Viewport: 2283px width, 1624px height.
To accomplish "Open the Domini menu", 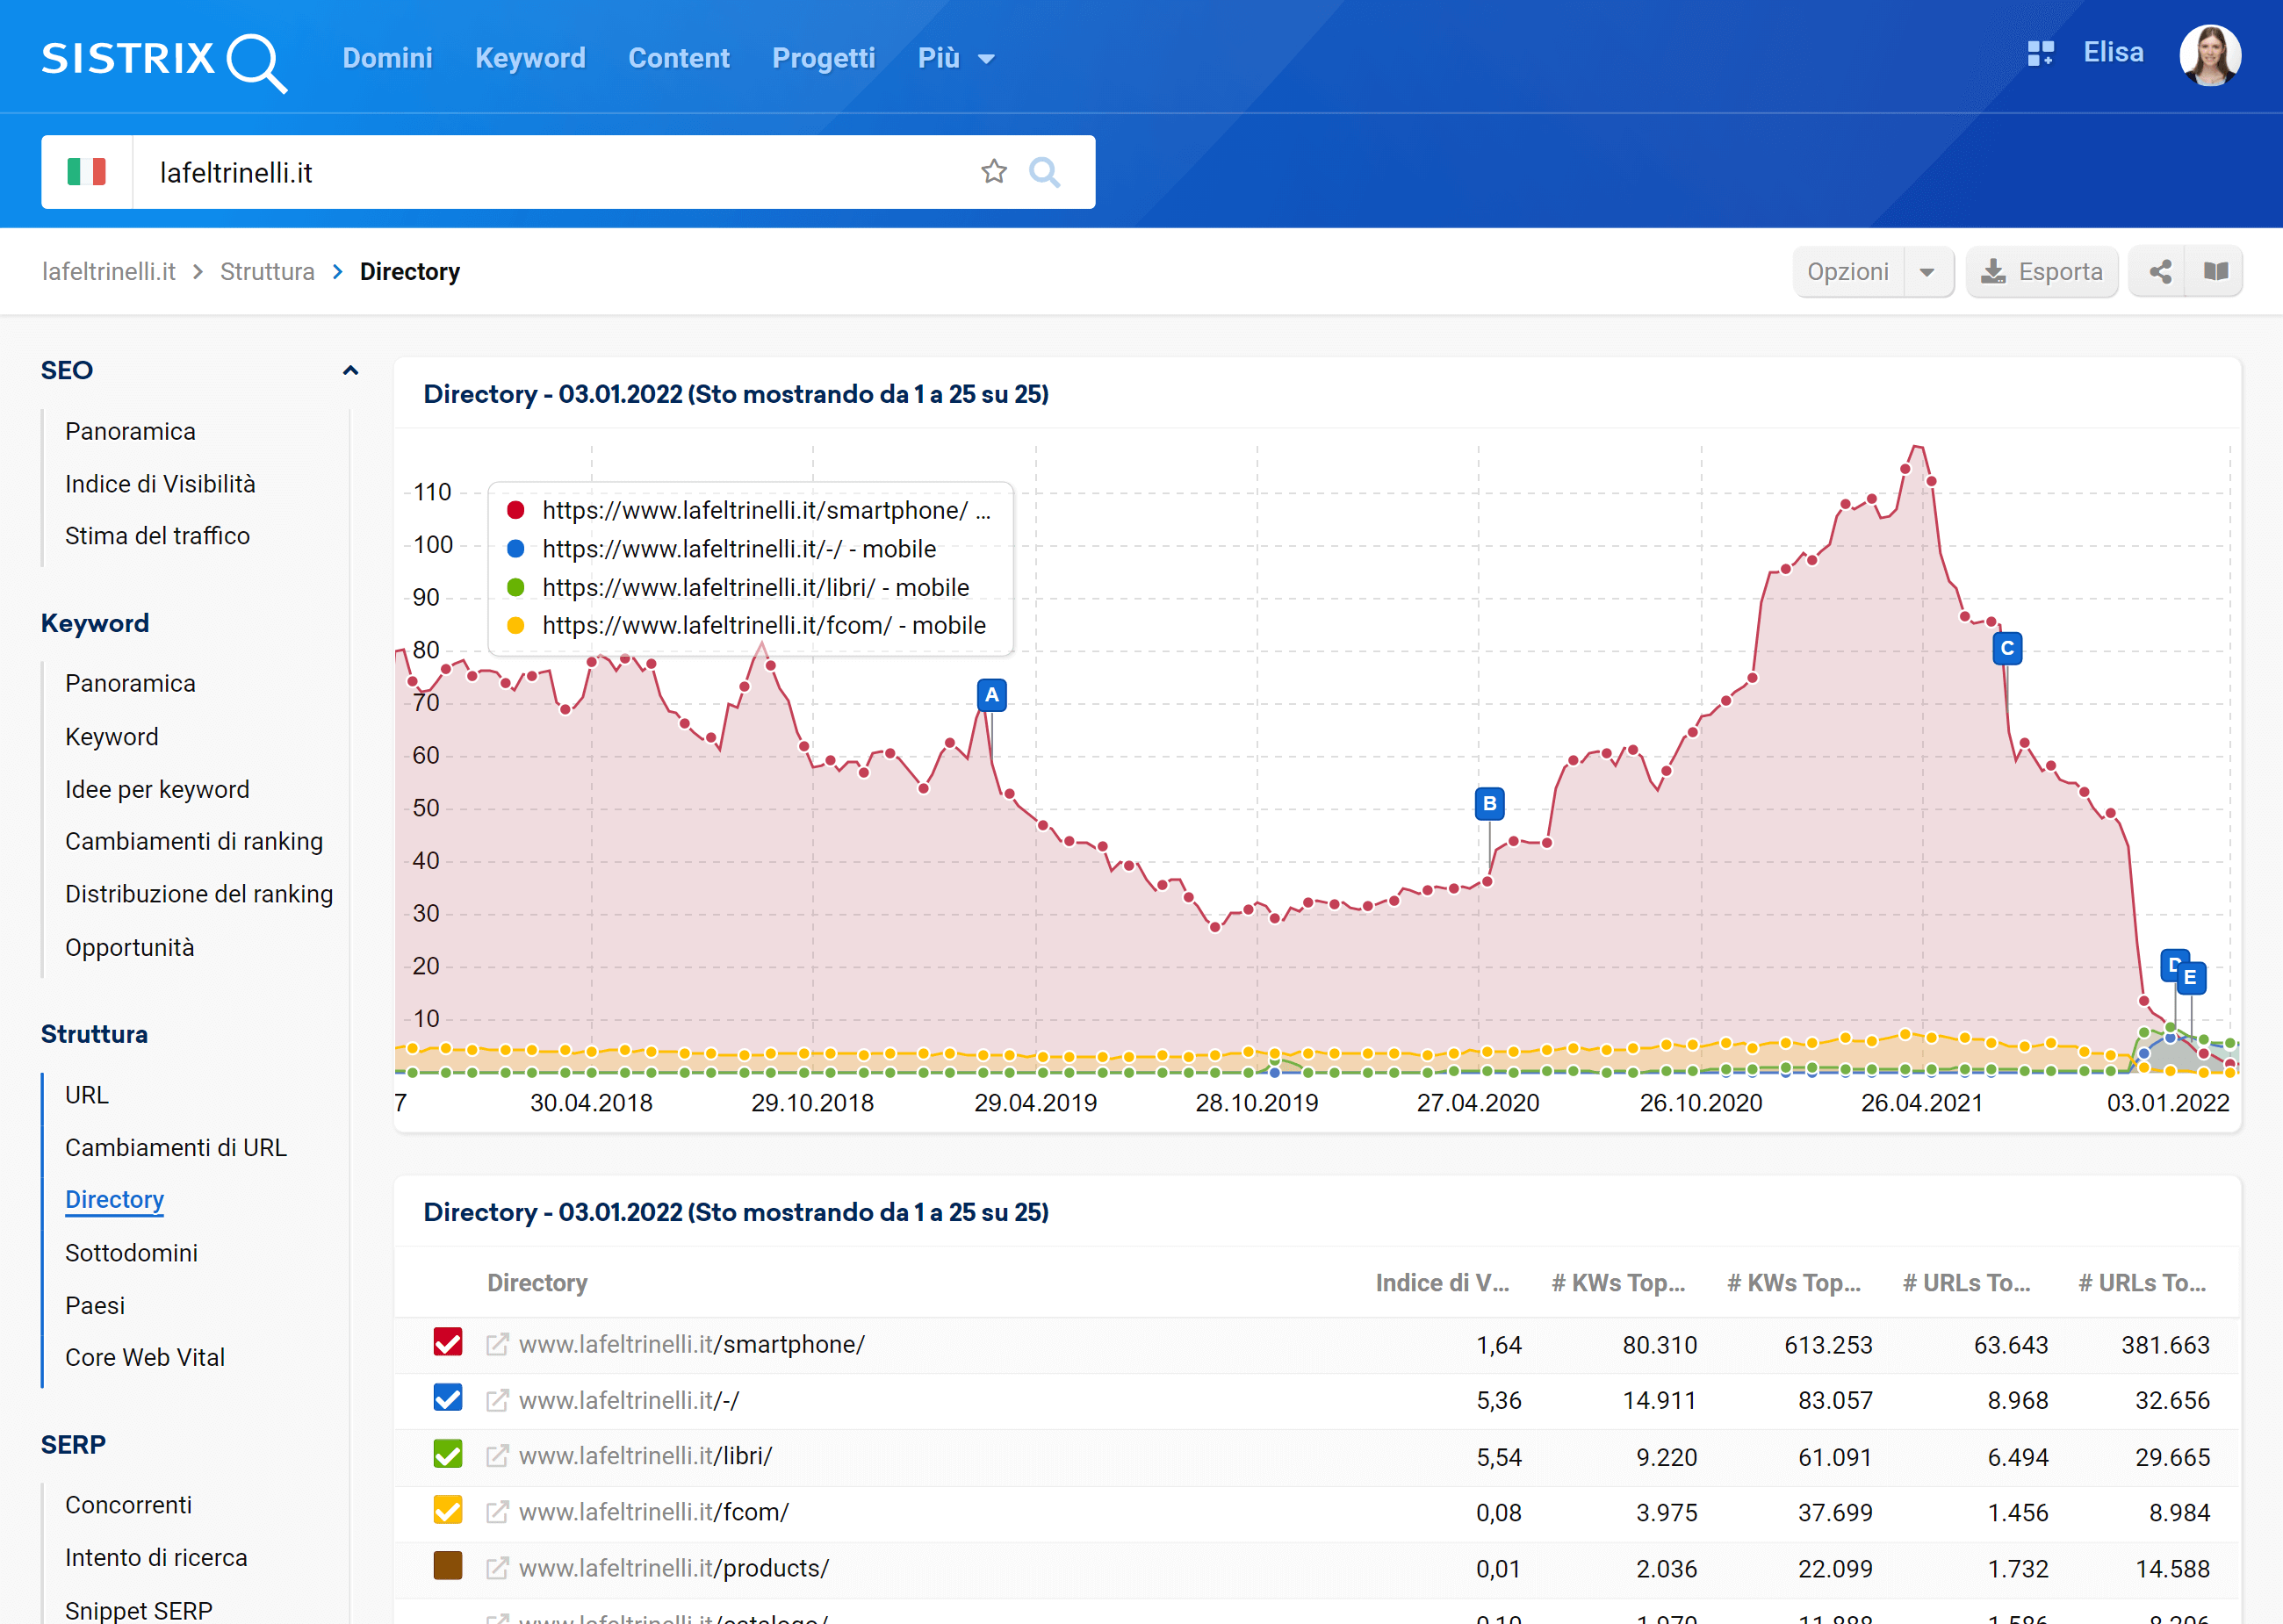I will (387, 58).
